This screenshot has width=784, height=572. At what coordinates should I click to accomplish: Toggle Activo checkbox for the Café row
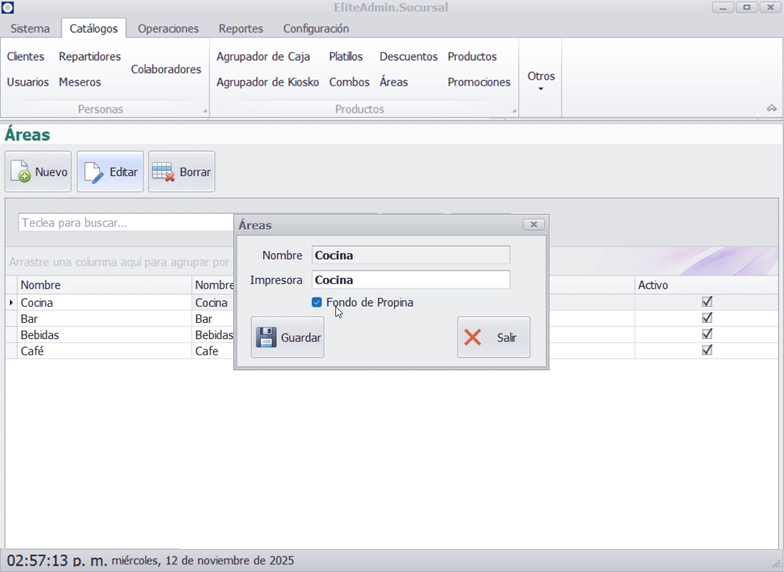[707, 350]
